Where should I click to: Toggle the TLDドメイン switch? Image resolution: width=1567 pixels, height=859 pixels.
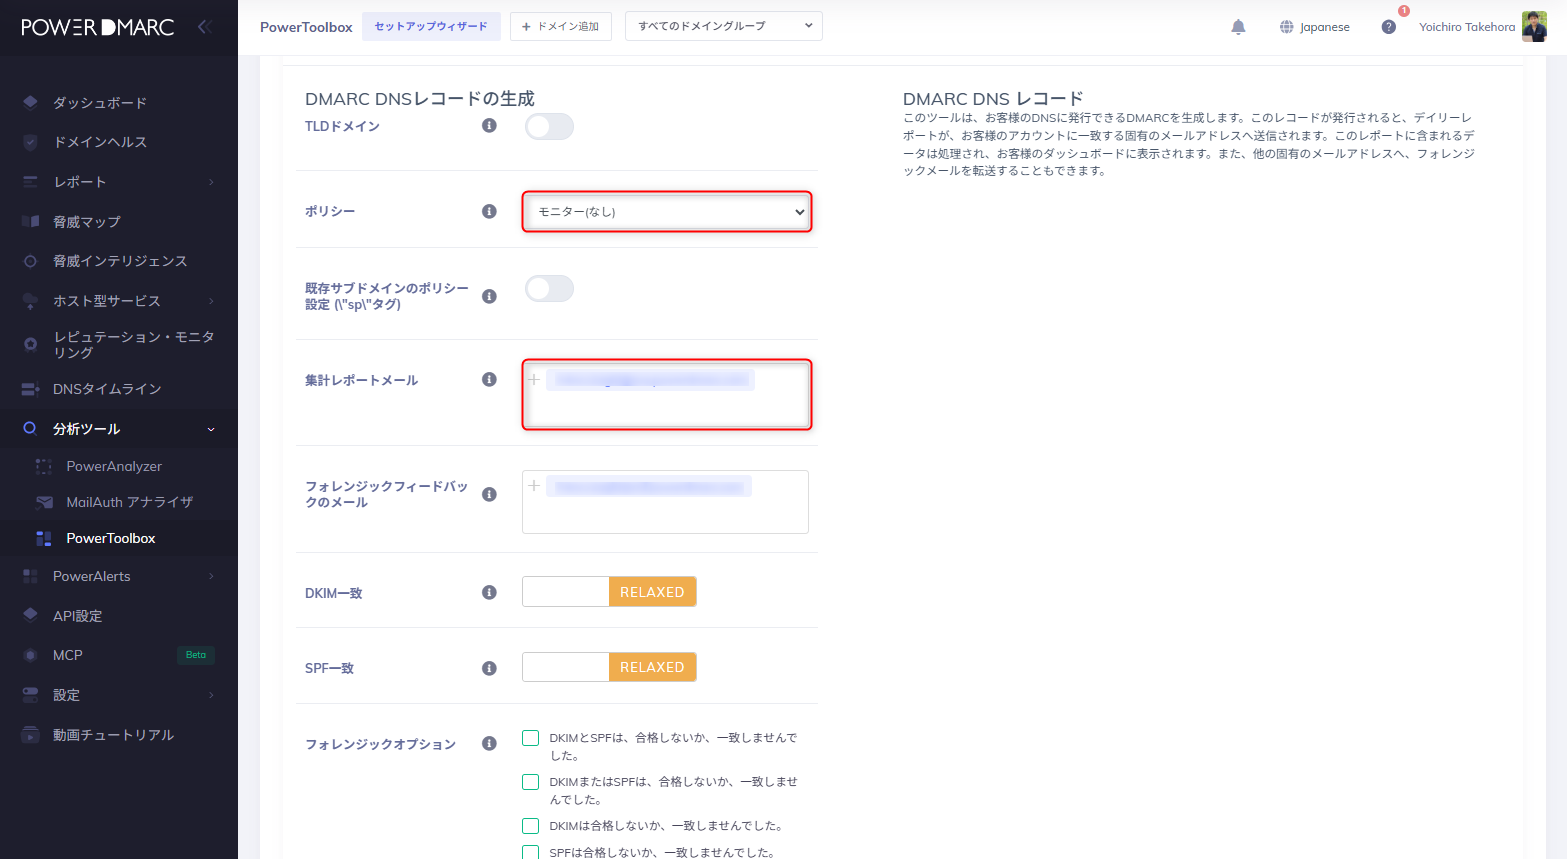(549, 126)
